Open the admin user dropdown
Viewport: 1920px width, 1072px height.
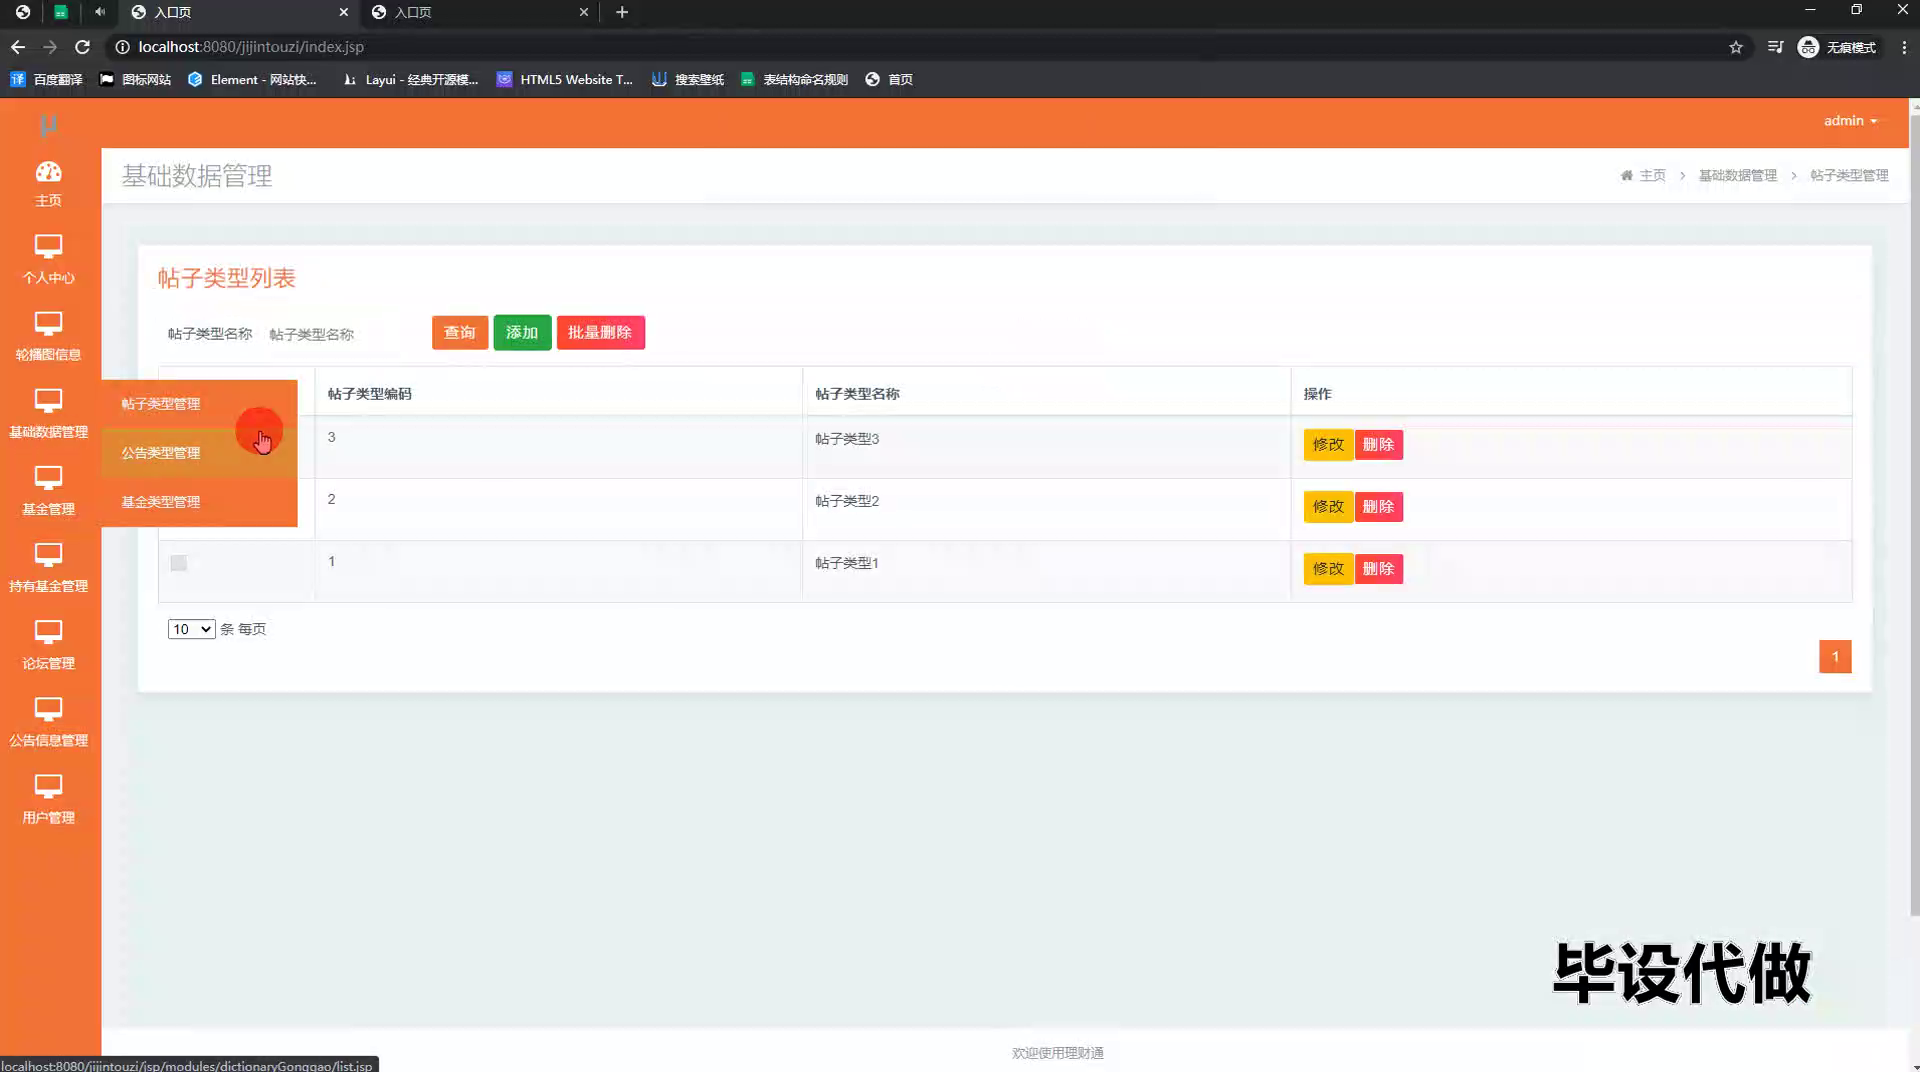tap(1850, 120)
